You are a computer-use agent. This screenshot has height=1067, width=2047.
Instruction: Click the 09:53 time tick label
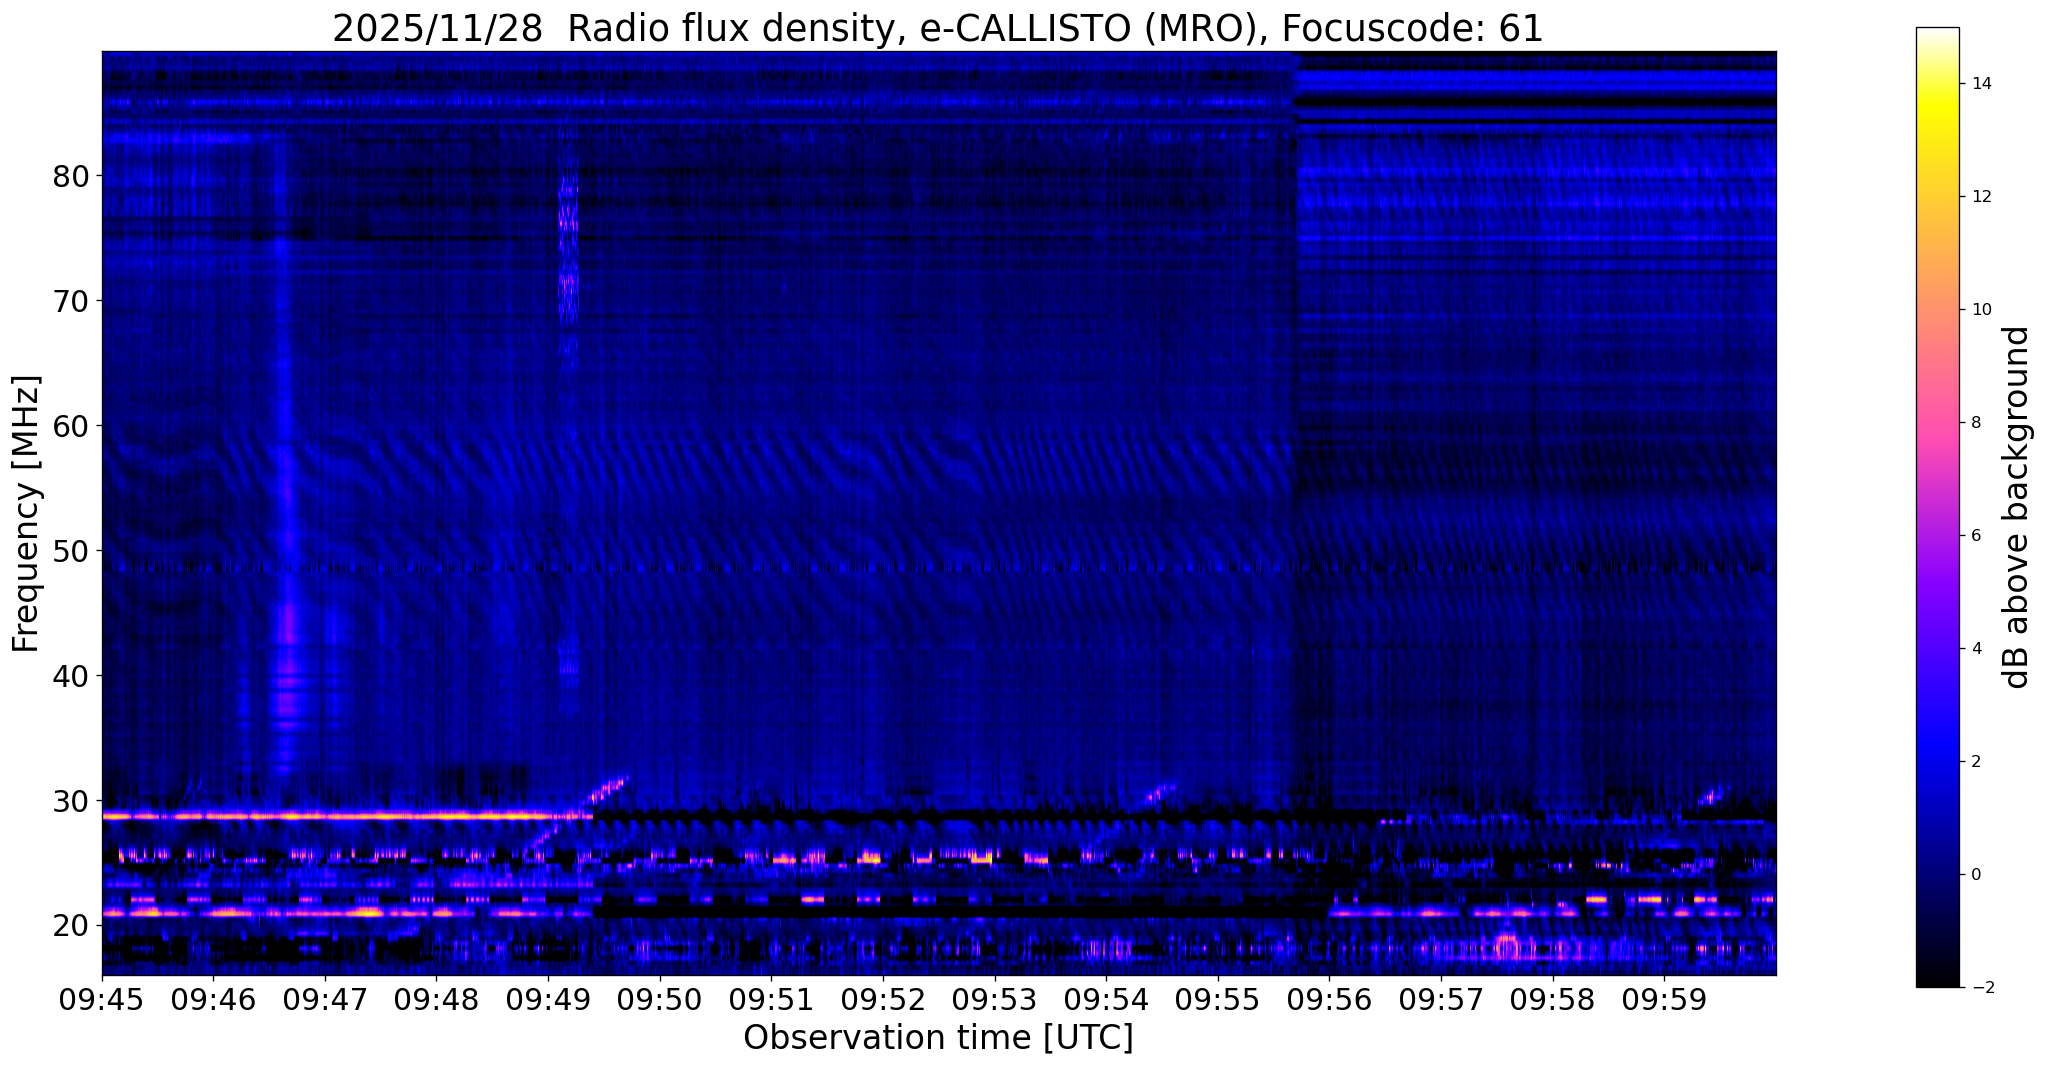[994, 1000]
